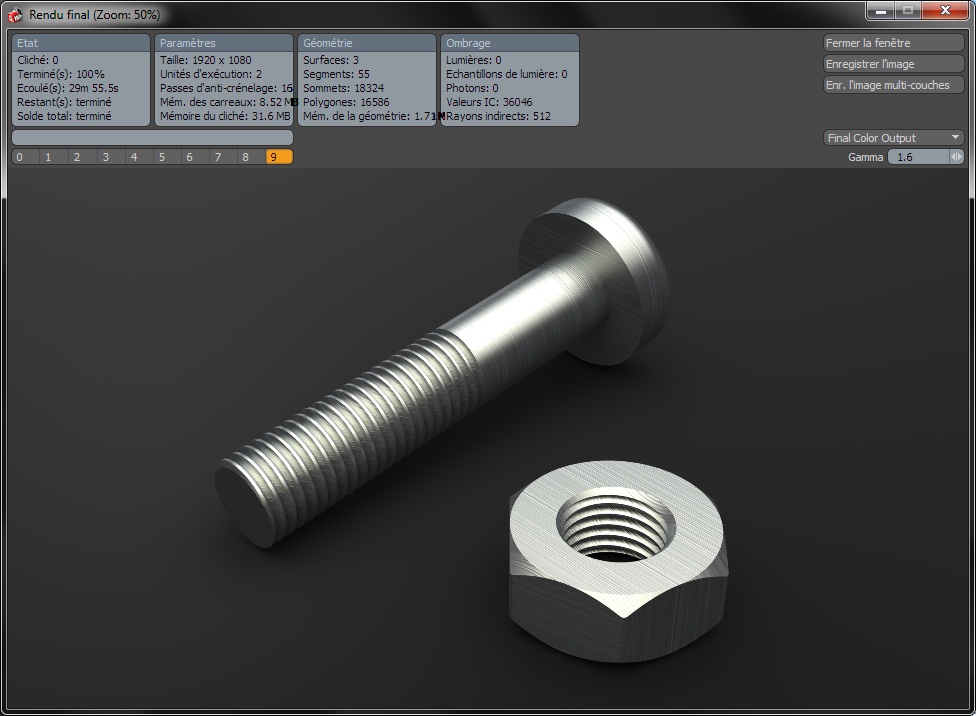Screen dimensions: 976x716
Task: Click the Paramètres panel header
Action: 223,43
